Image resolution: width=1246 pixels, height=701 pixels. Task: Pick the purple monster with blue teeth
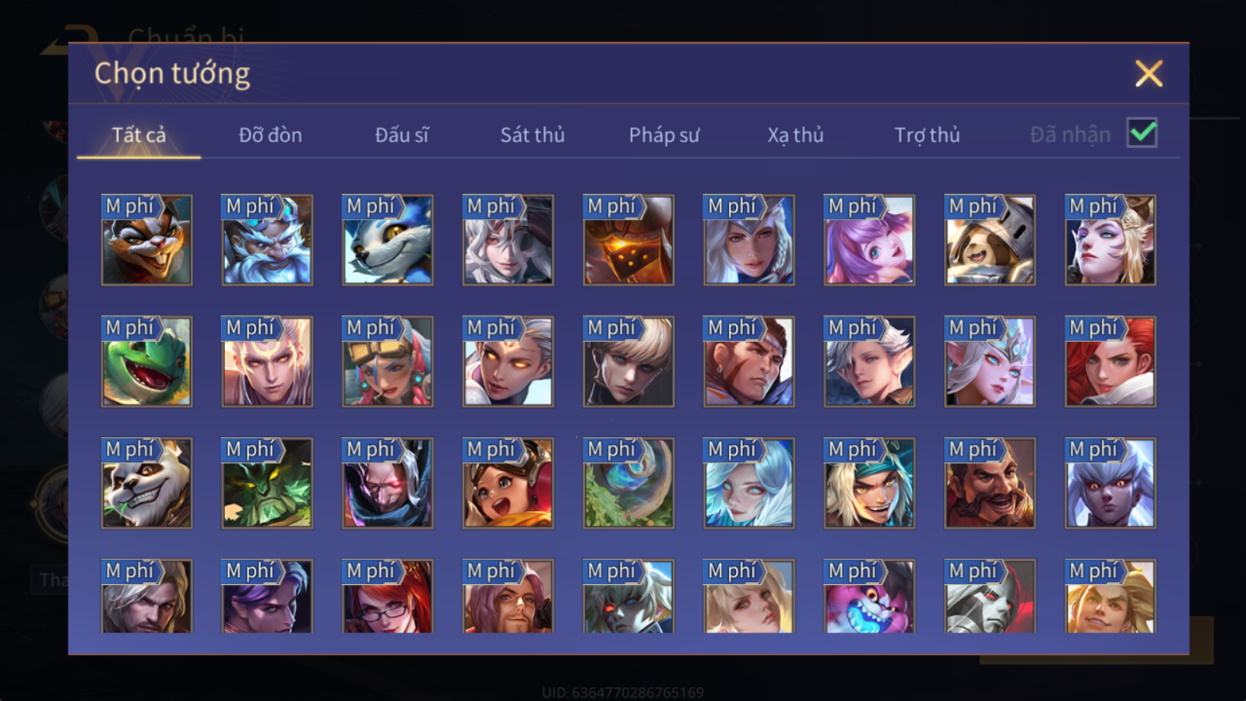click(x=870, y=596)
